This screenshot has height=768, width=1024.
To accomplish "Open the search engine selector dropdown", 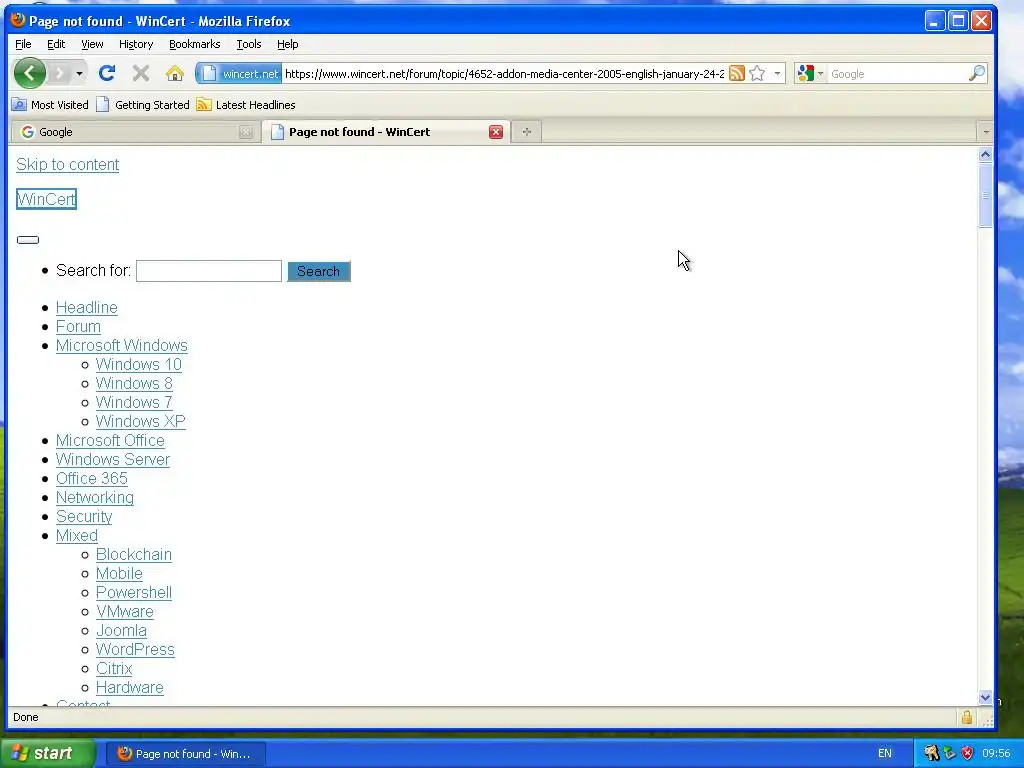I will point(810,74).
